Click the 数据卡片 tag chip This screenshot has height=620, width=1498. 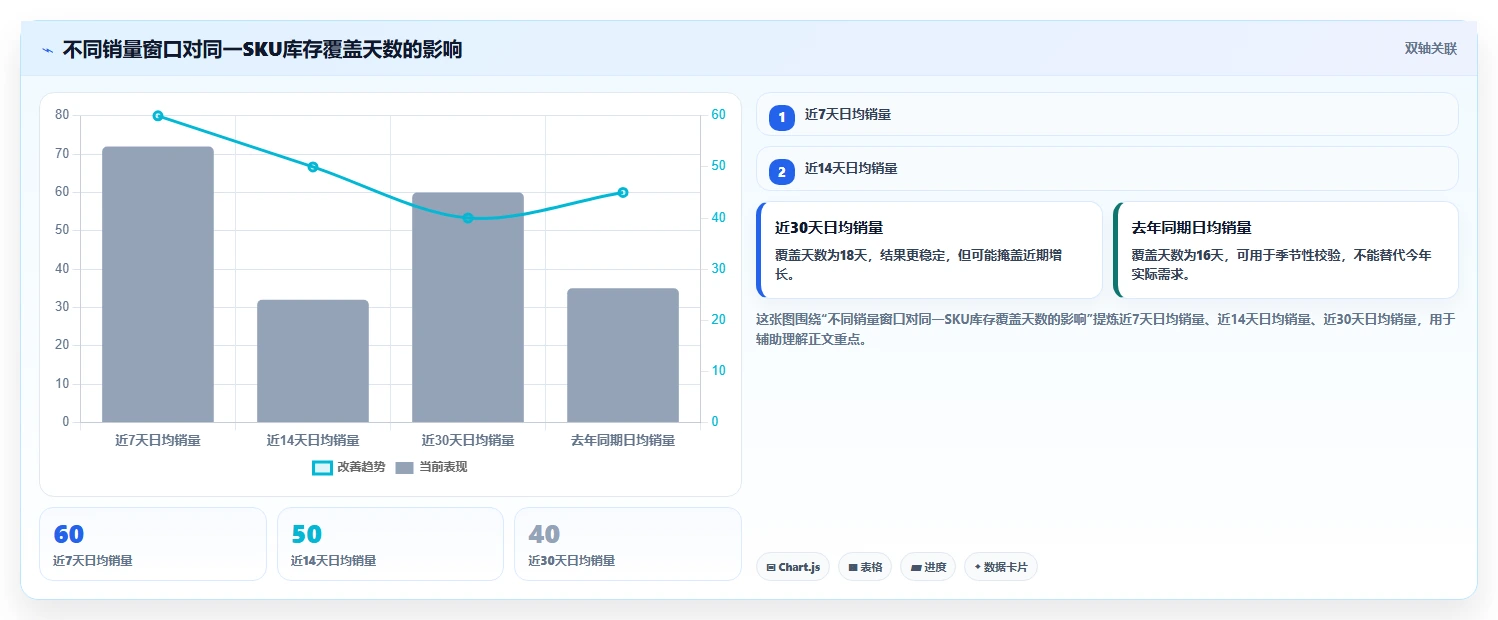1001,567
